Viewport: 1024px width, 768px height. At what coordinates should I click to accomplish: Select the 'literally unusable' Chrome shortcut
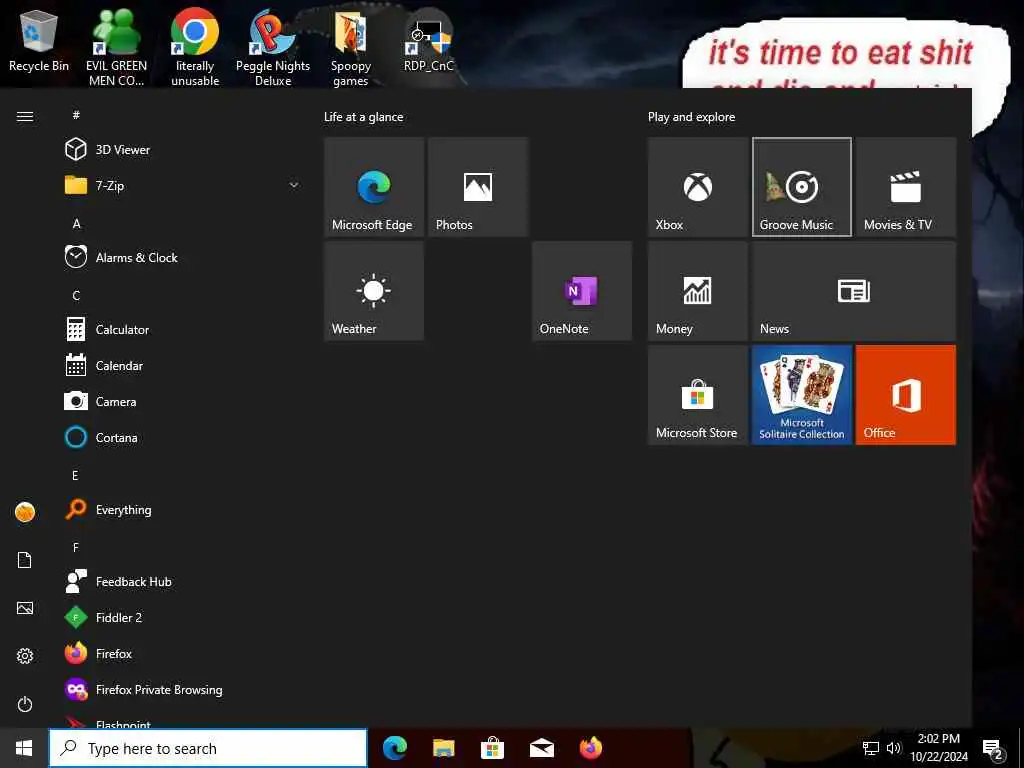(195, 48)
